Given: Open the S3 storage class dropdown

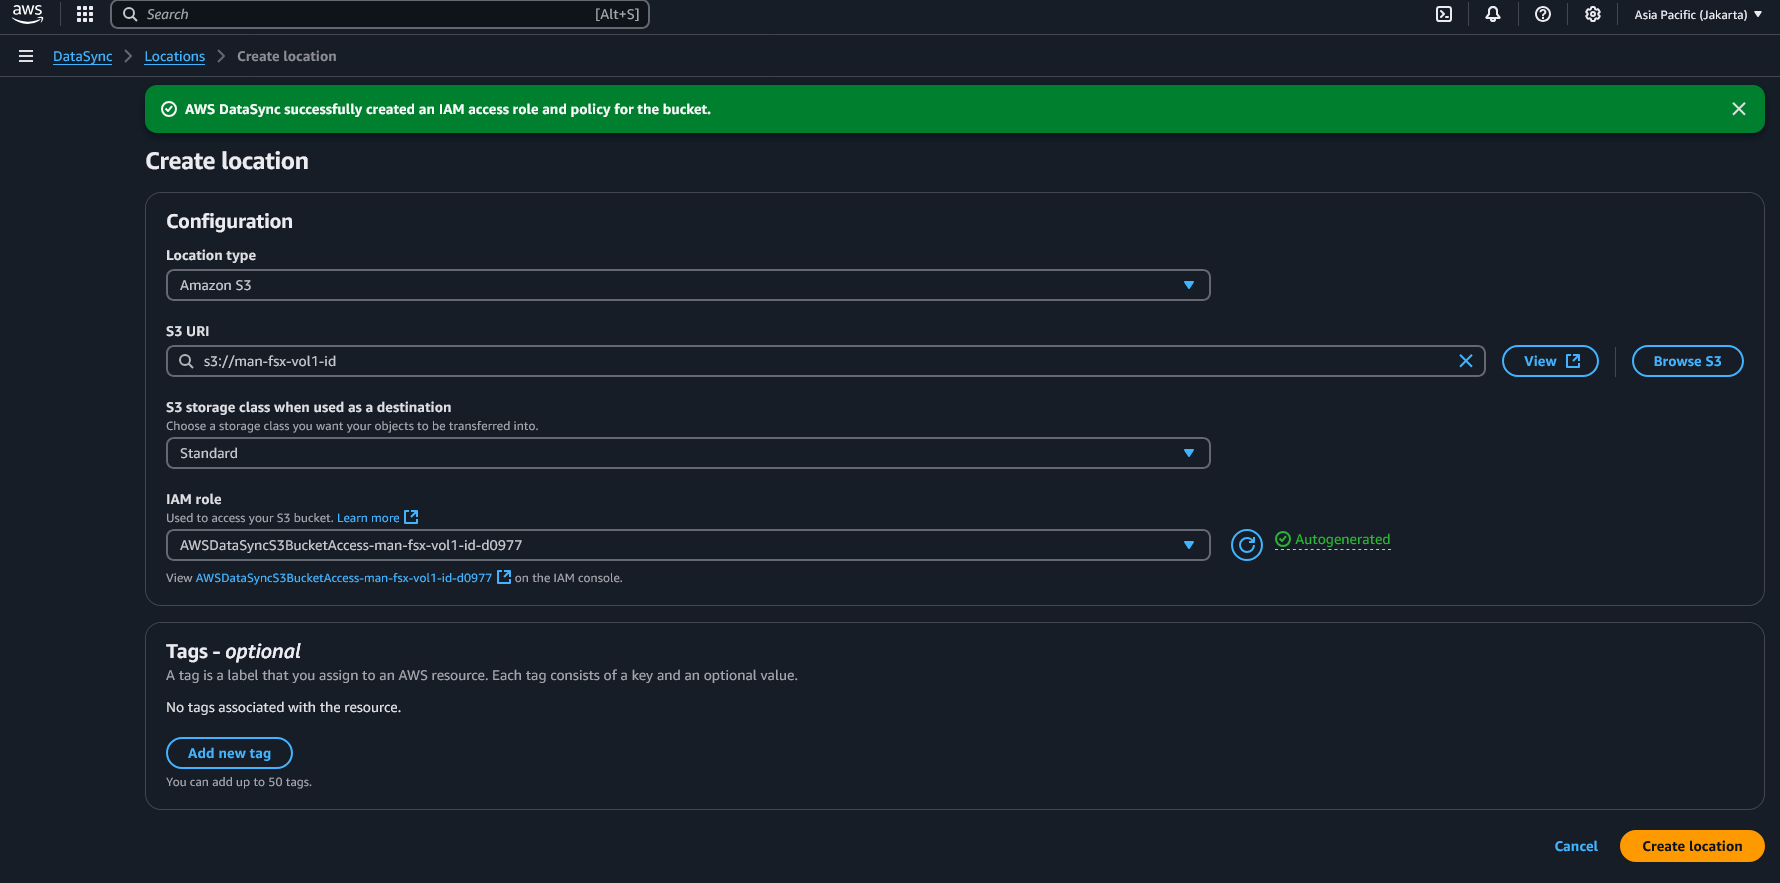Looking at the screenshot, I should pyautogui.click(x=688, y=453).
